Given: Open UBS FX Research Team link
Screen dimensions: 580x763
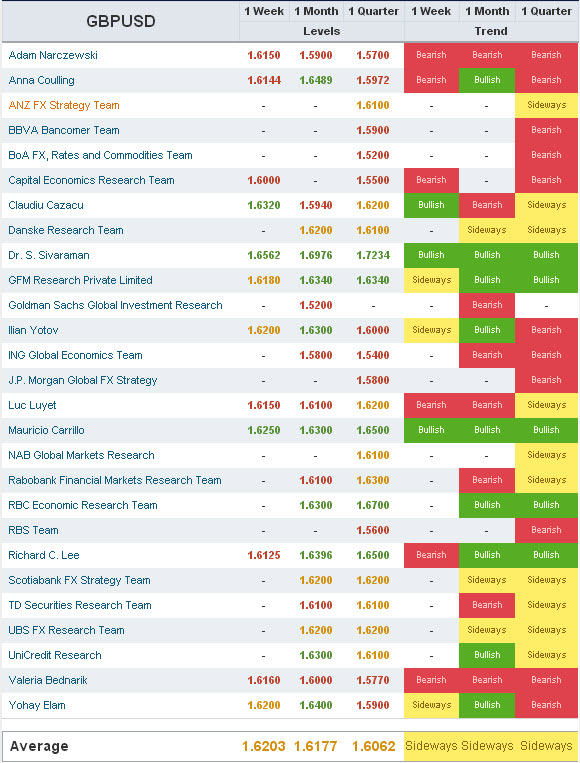Looking at the screenshot, I should pyautogui.click(x=66, y=630).
